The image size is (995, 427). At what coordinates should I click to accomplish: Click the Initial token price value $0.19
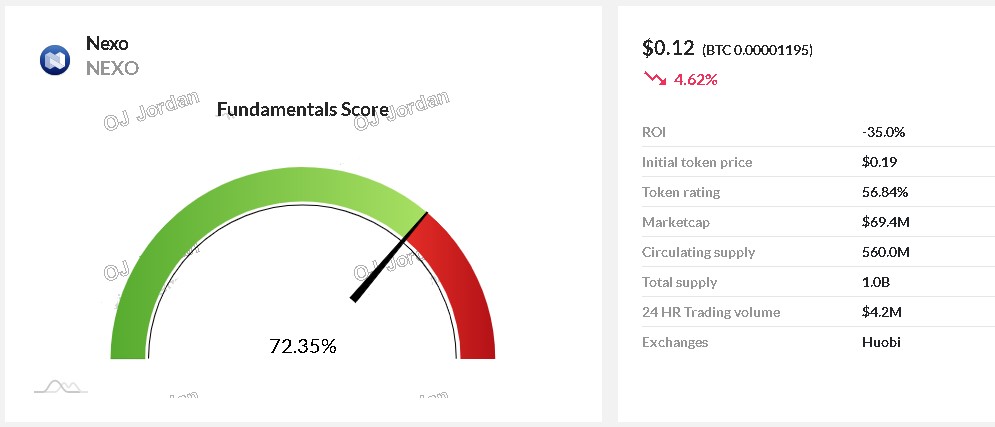876,162
